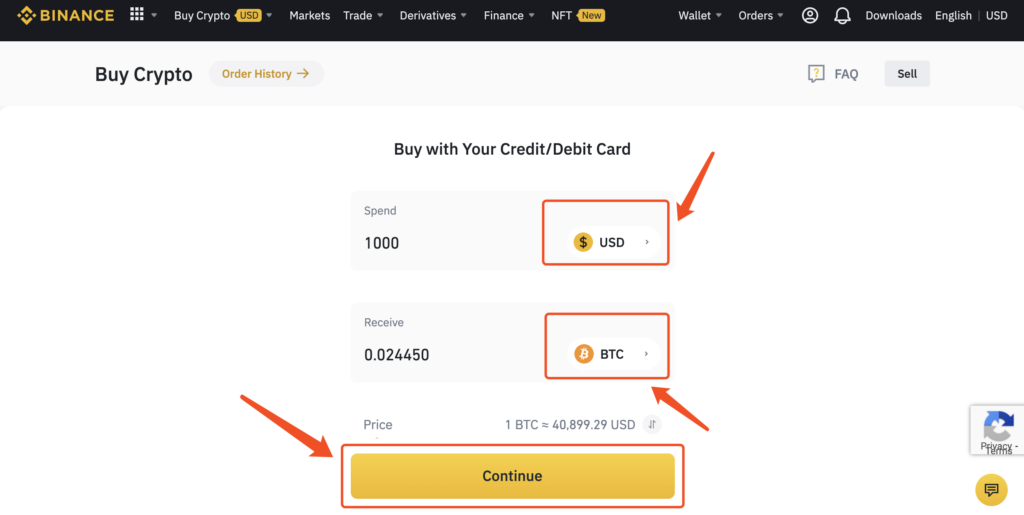The image size is (1024, 515).
Task: Click the reCAPTCHA badge
Action: click(997, 430)
